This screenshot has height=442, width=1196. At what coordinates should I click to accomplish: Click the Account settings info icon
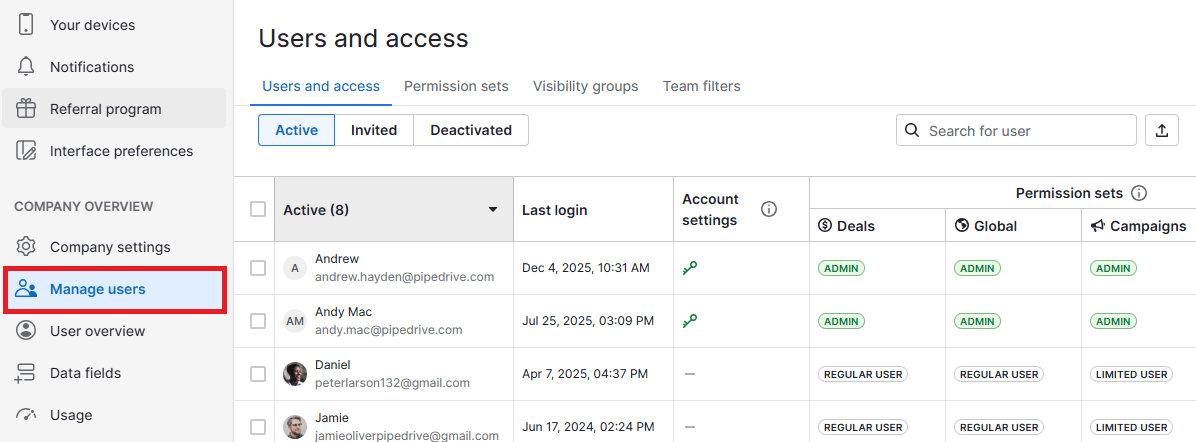[x=769, y=209]
